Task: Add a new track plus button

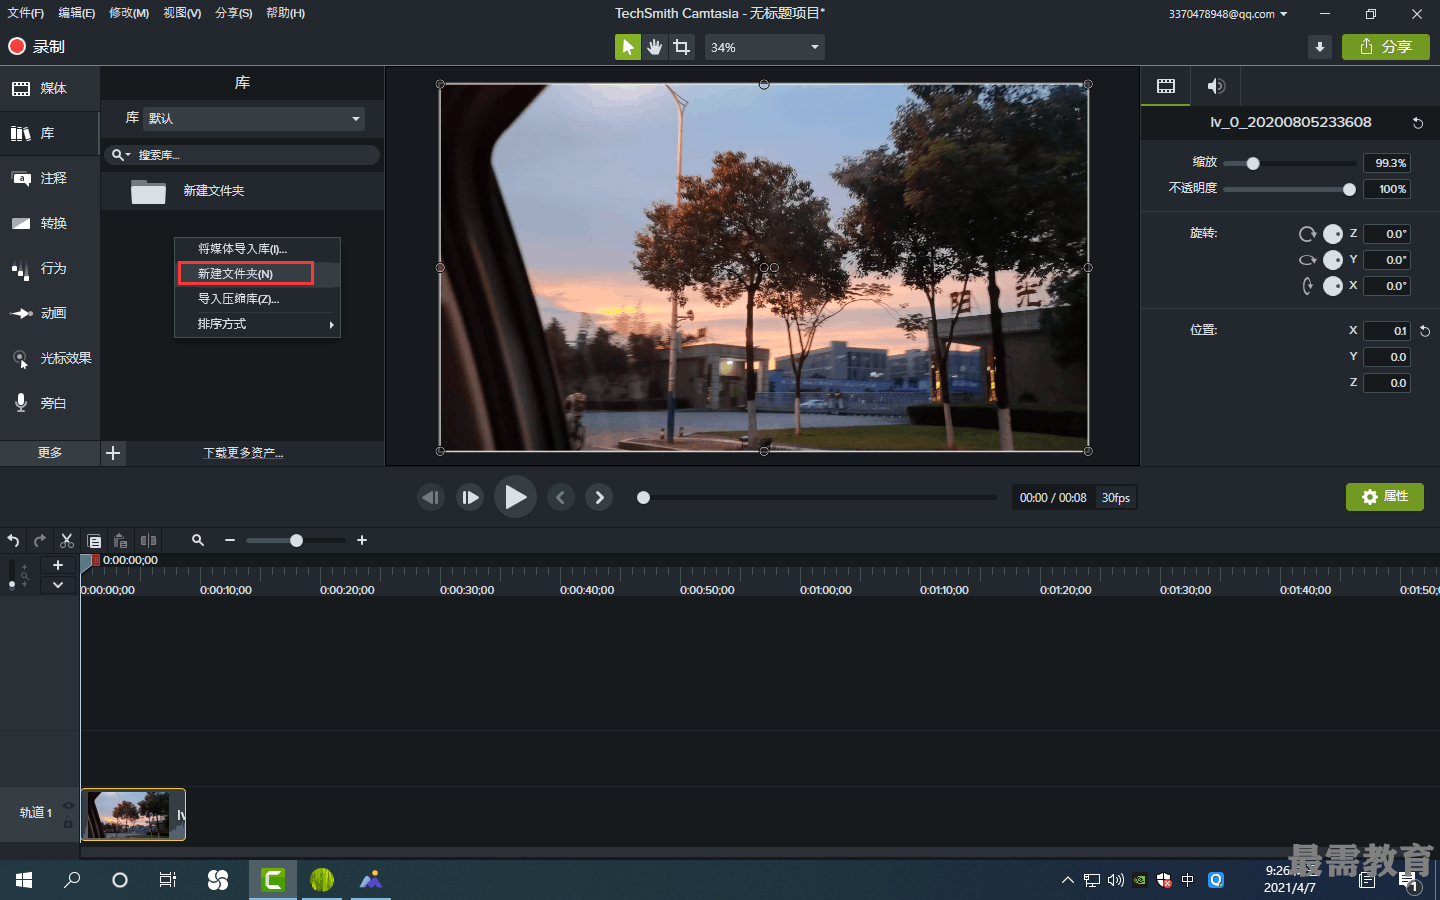Action: [x=58, y=566]
